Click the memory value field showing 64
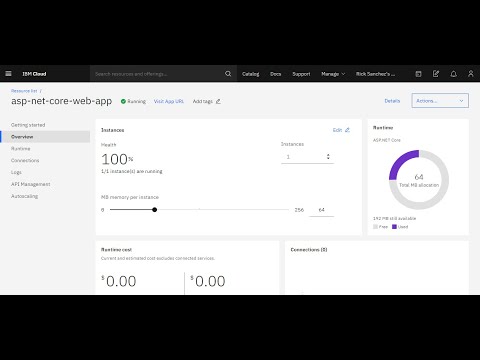Image resolution: width=480 pixels, height=360 pixels. (x=321, y=210)
